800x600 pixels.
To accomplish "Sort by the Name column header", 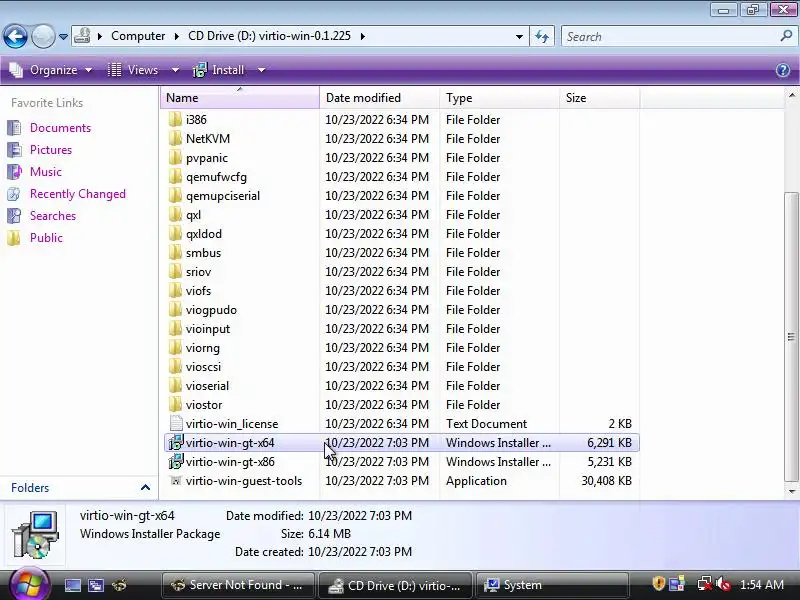I will [240, 97].
